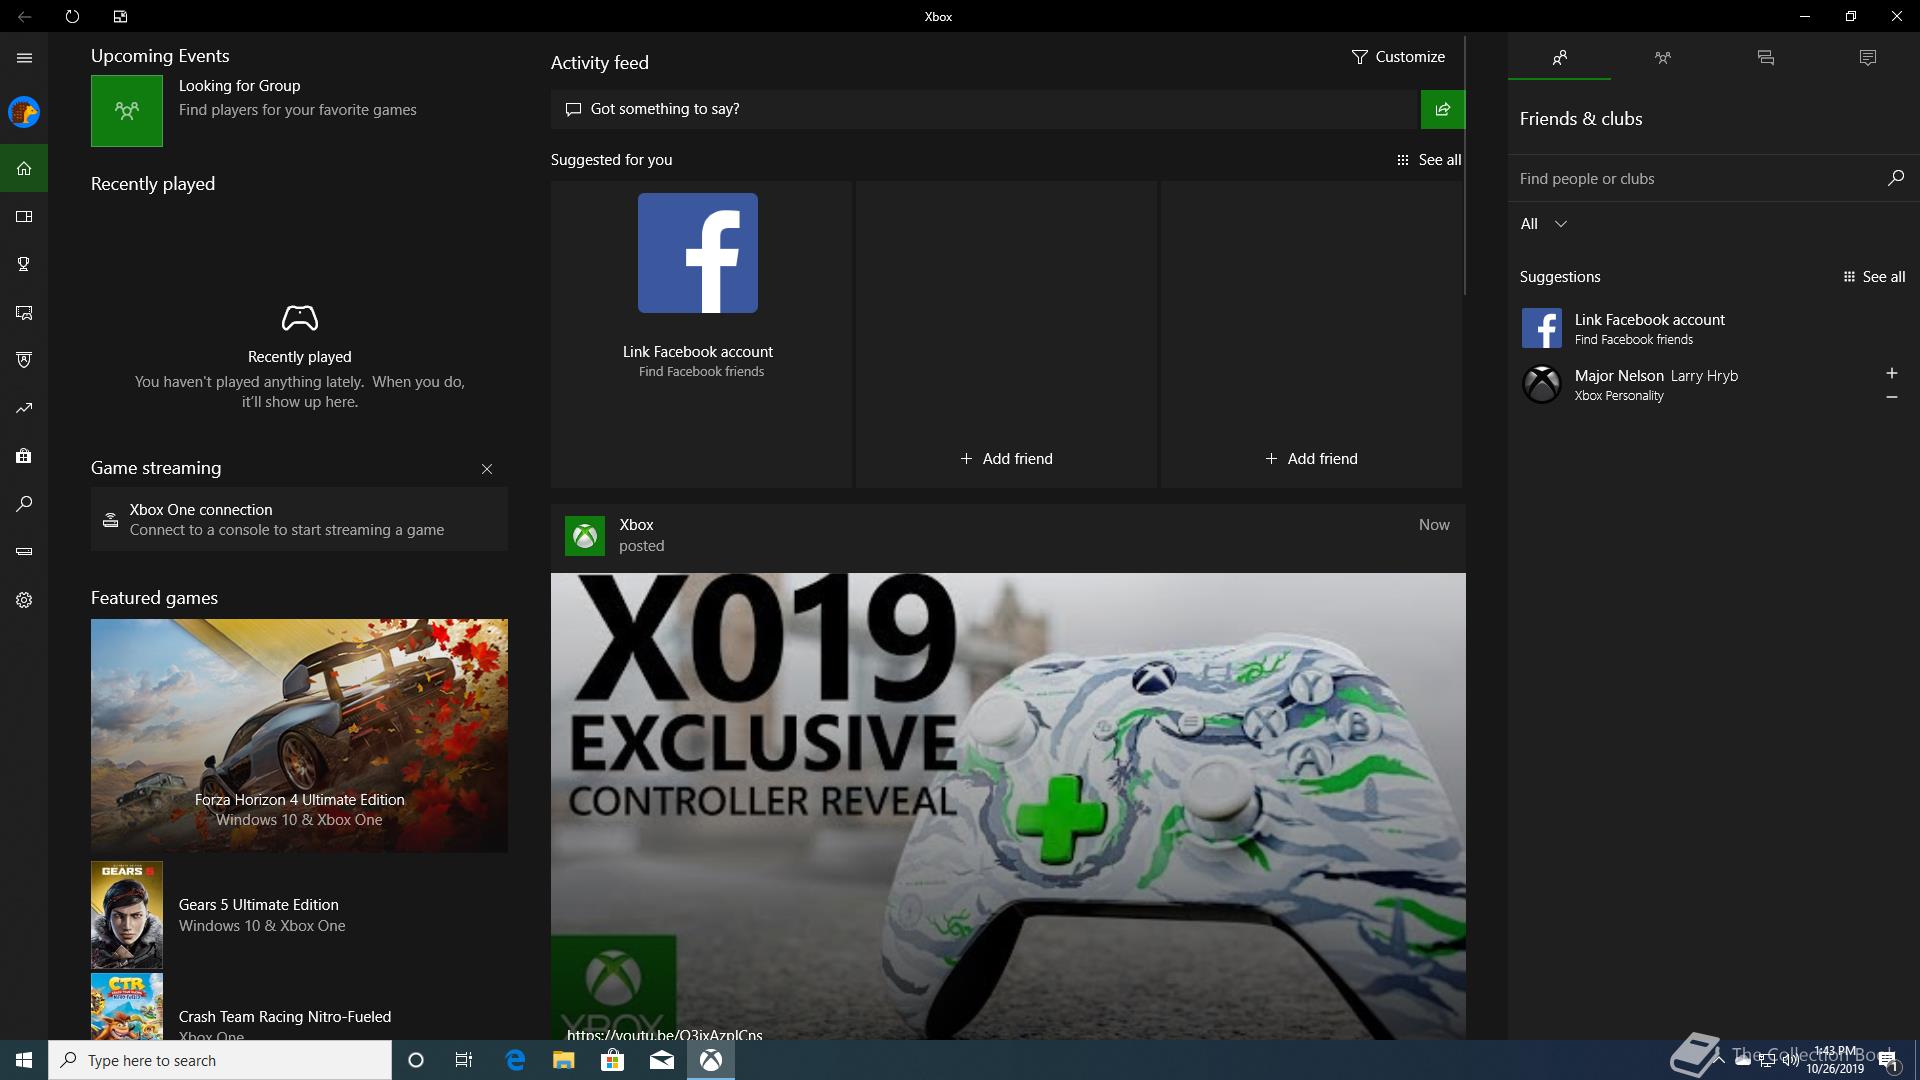Click the back arrow in title bar

point(24,16)
